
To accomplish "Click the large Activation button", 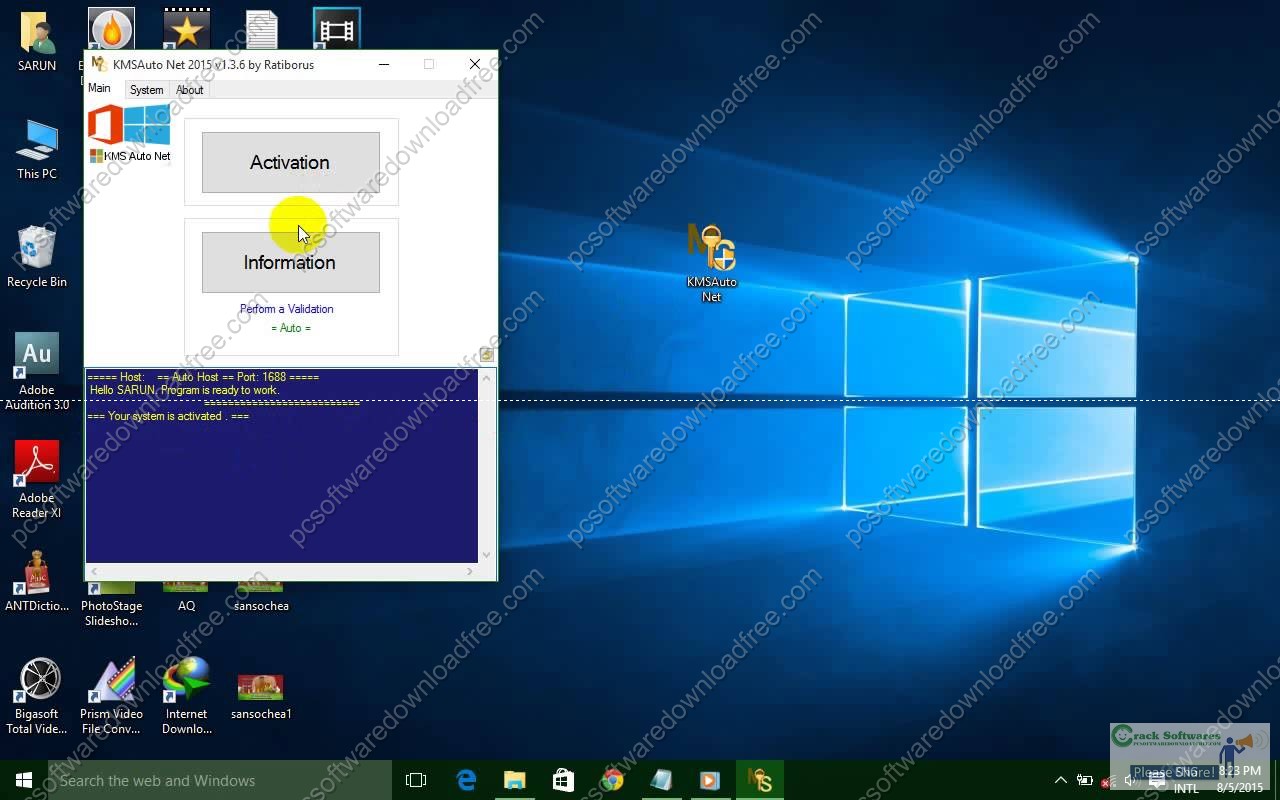I will [290, 162].
